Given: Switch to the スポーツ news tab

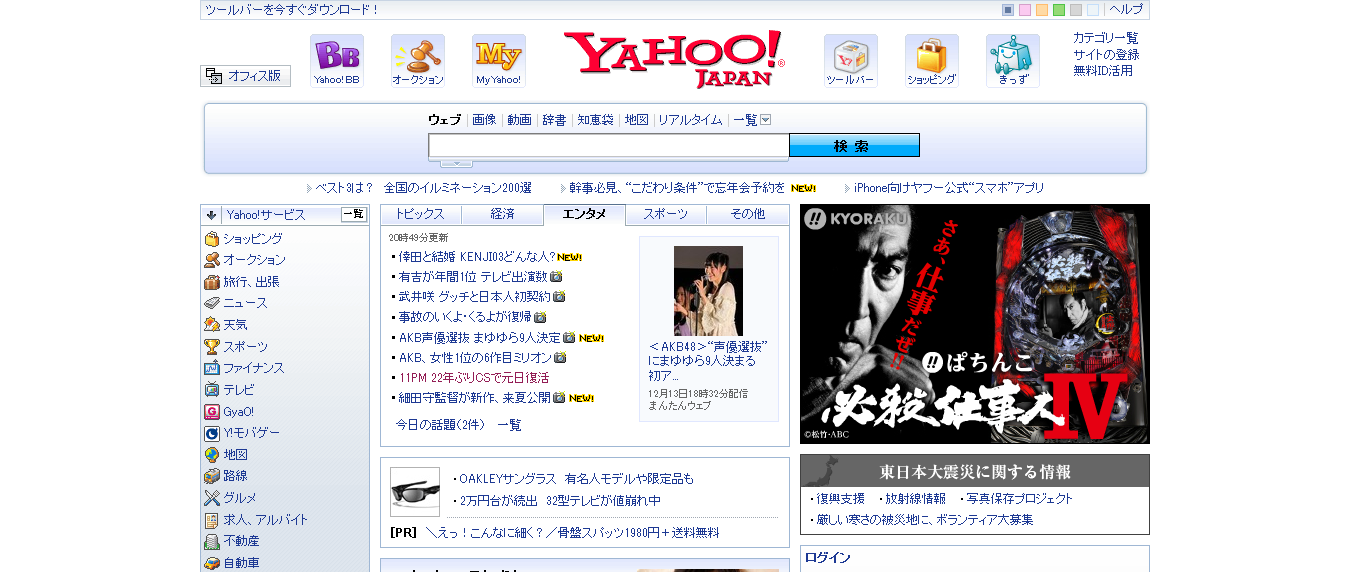Looking at the screenshot, I should point(666,214).
